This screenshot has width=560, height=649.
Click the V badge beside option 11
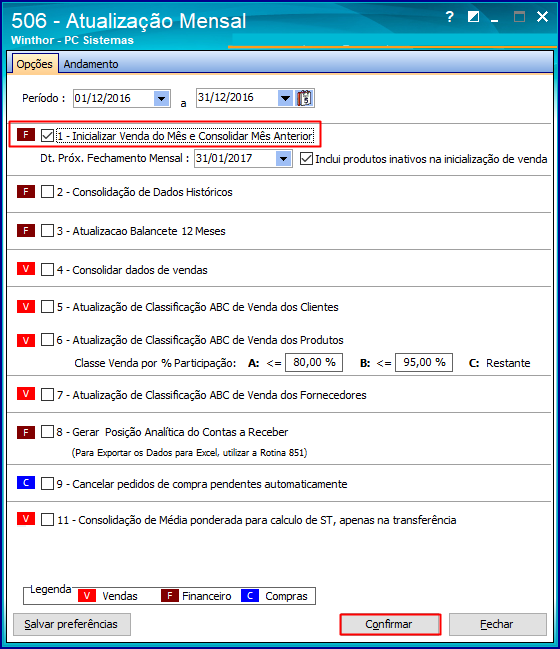coord(26,519)
